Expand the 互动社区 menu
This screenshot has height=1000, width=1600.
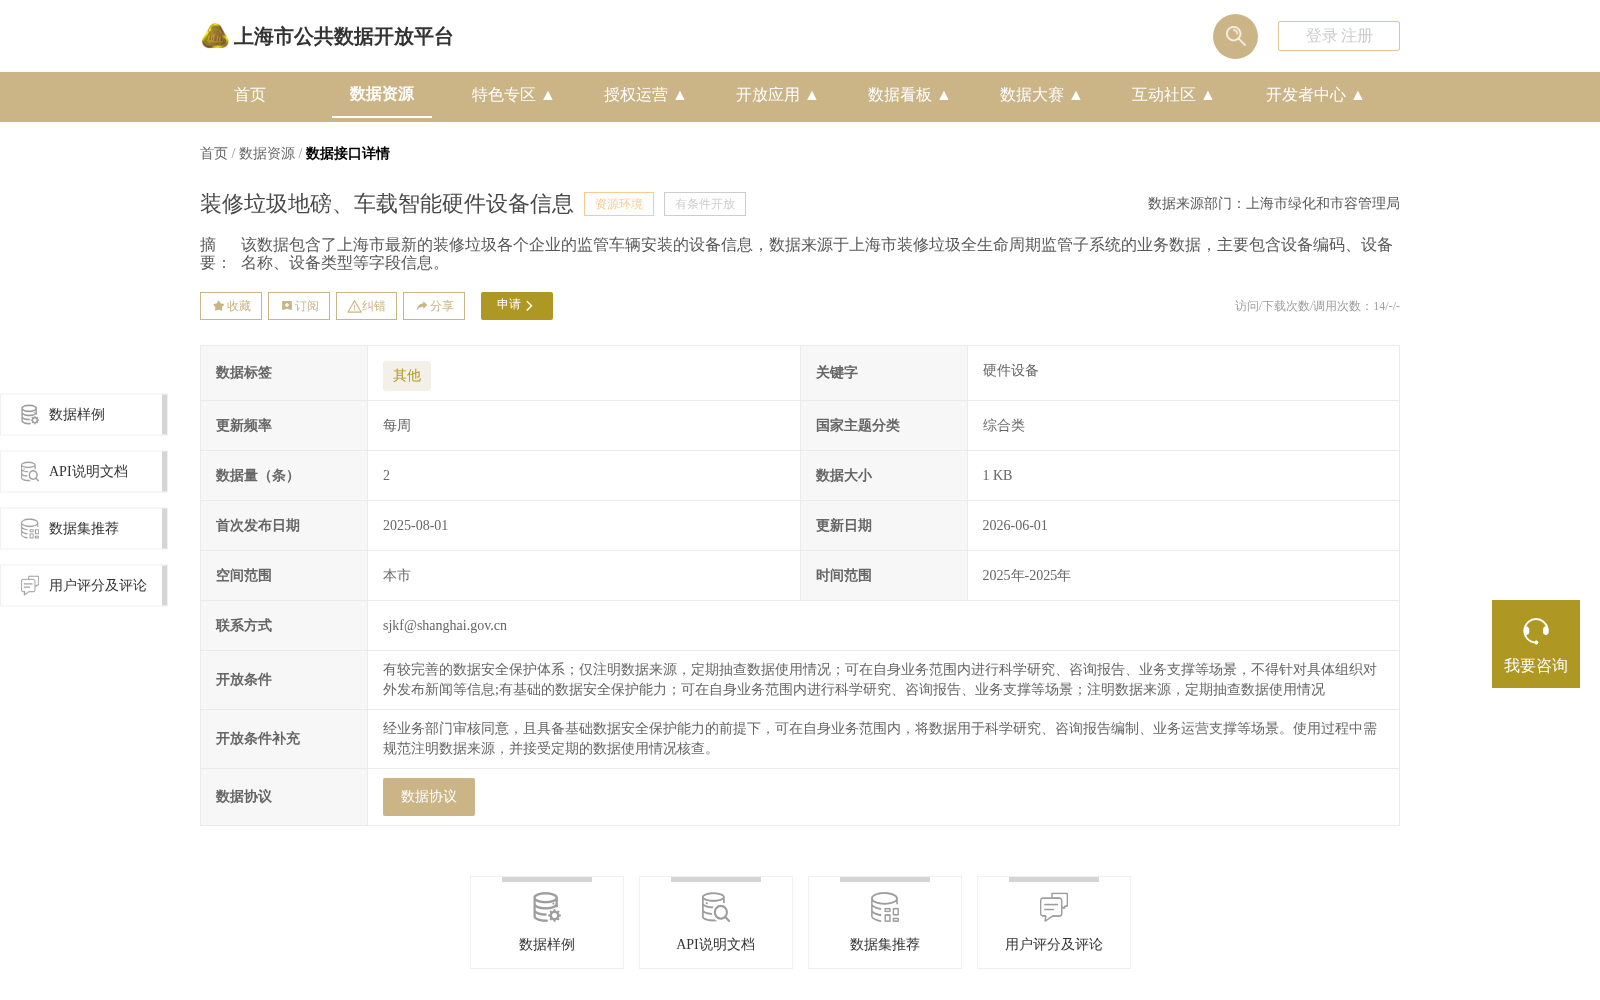[1173, 95]
